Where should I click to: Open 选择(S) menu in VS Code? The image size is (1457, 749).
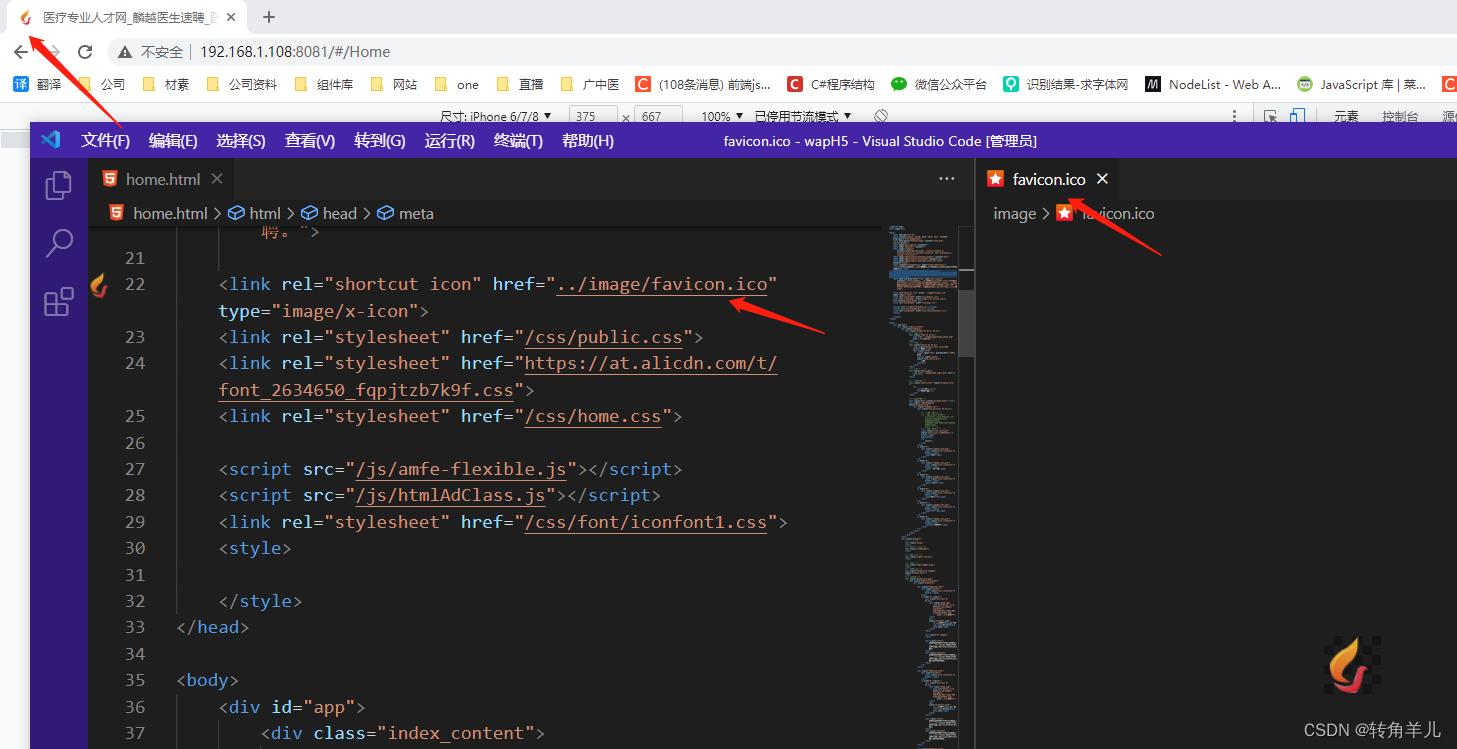pos(241,141)
